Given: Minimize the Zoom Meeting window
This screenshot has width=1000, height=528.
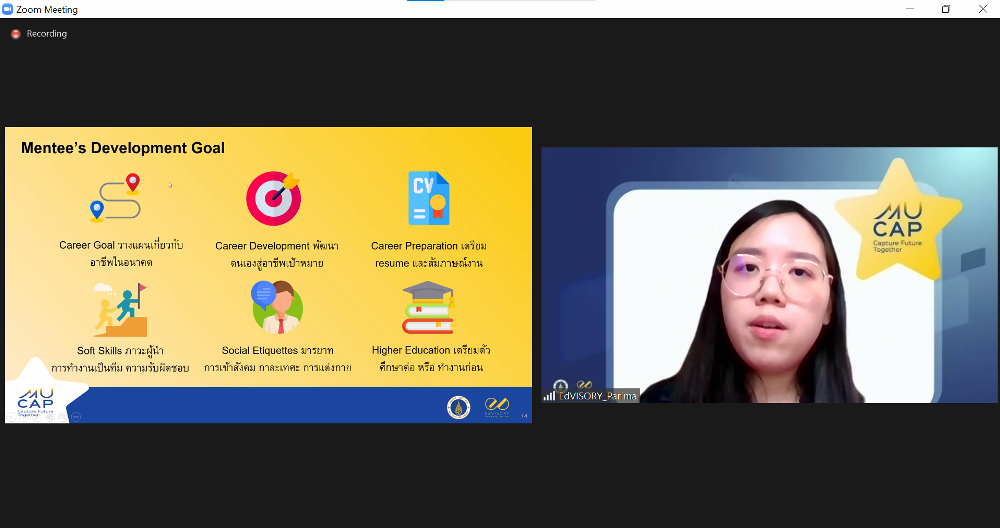Looking at the screenshot, I should tap(908, 9).
